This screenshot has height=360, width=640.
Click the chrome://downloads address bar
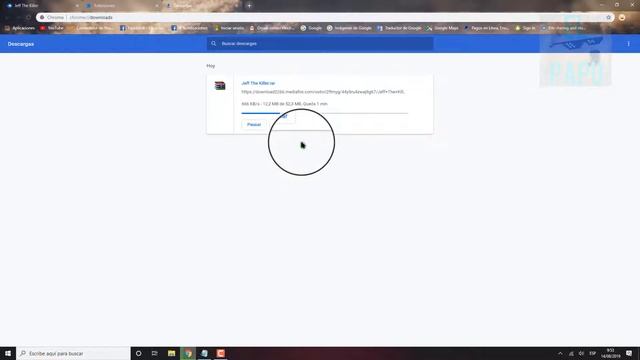pos(324,18)
